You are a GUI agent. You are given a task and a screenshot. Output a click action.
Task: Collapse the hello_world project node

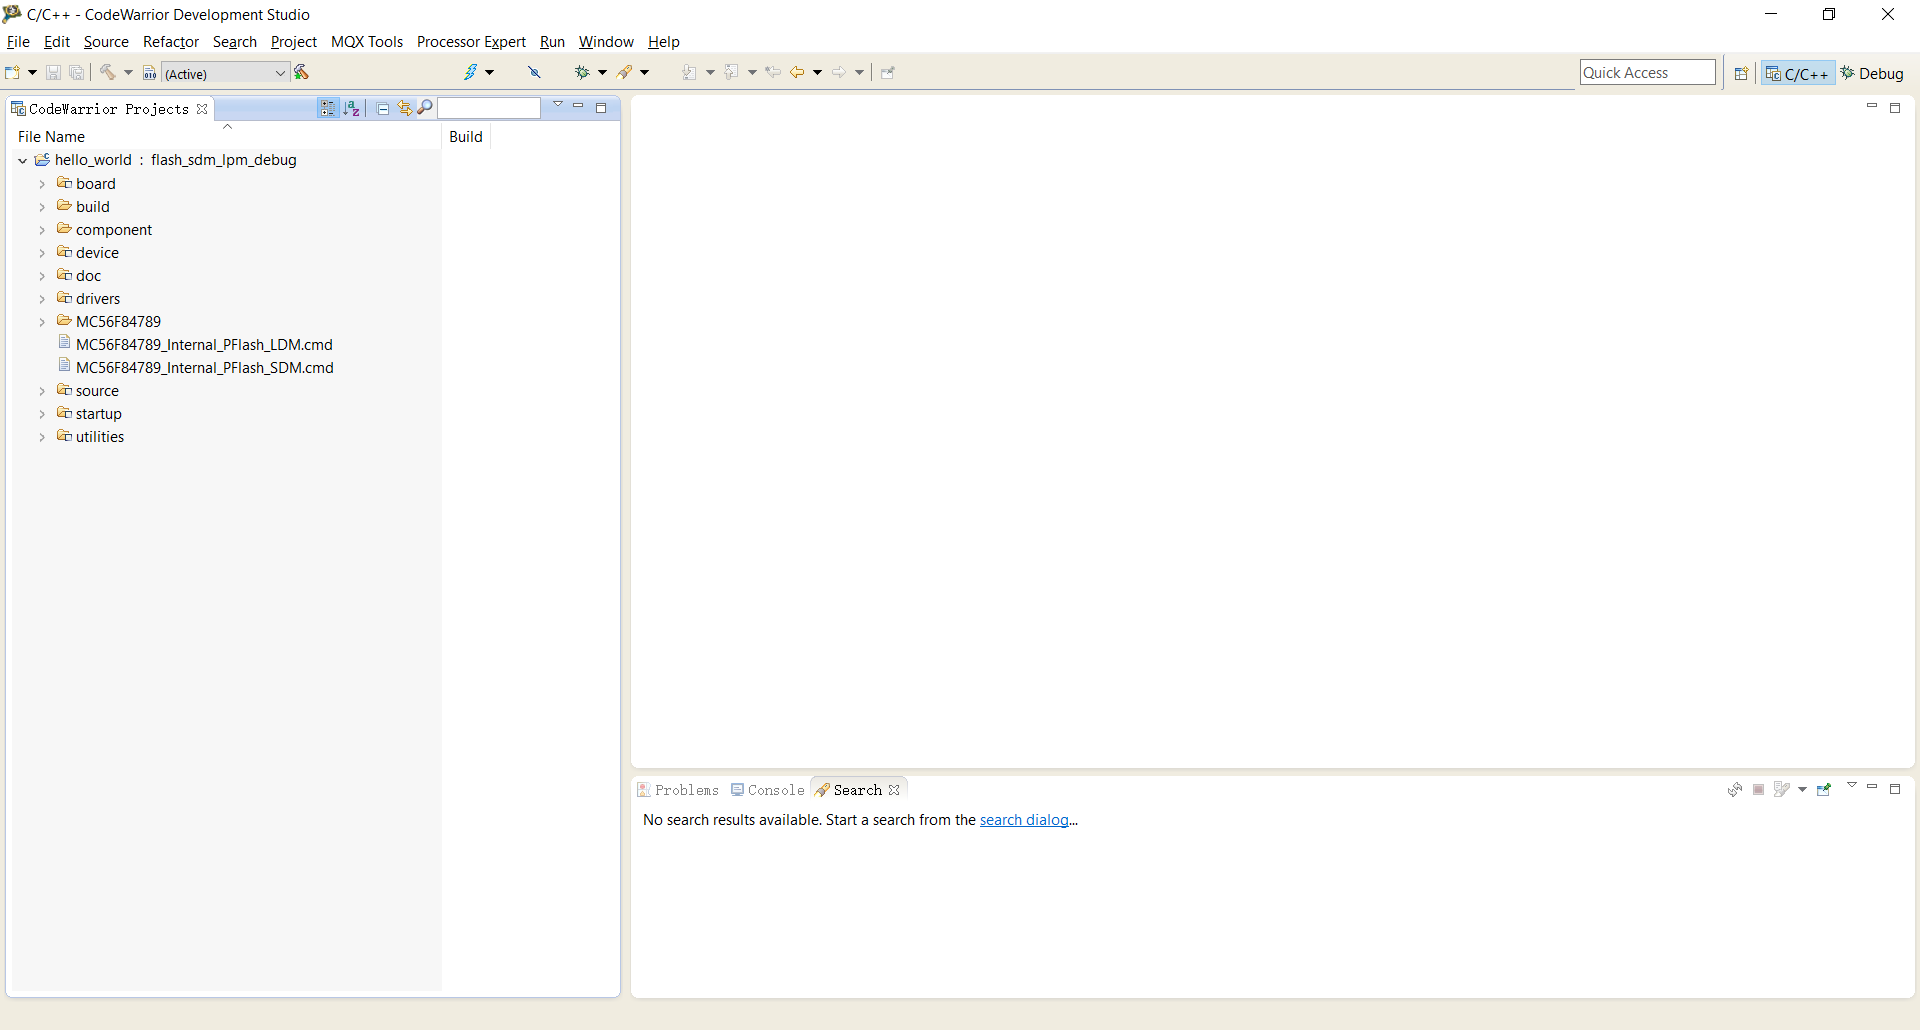coord(22,160)
